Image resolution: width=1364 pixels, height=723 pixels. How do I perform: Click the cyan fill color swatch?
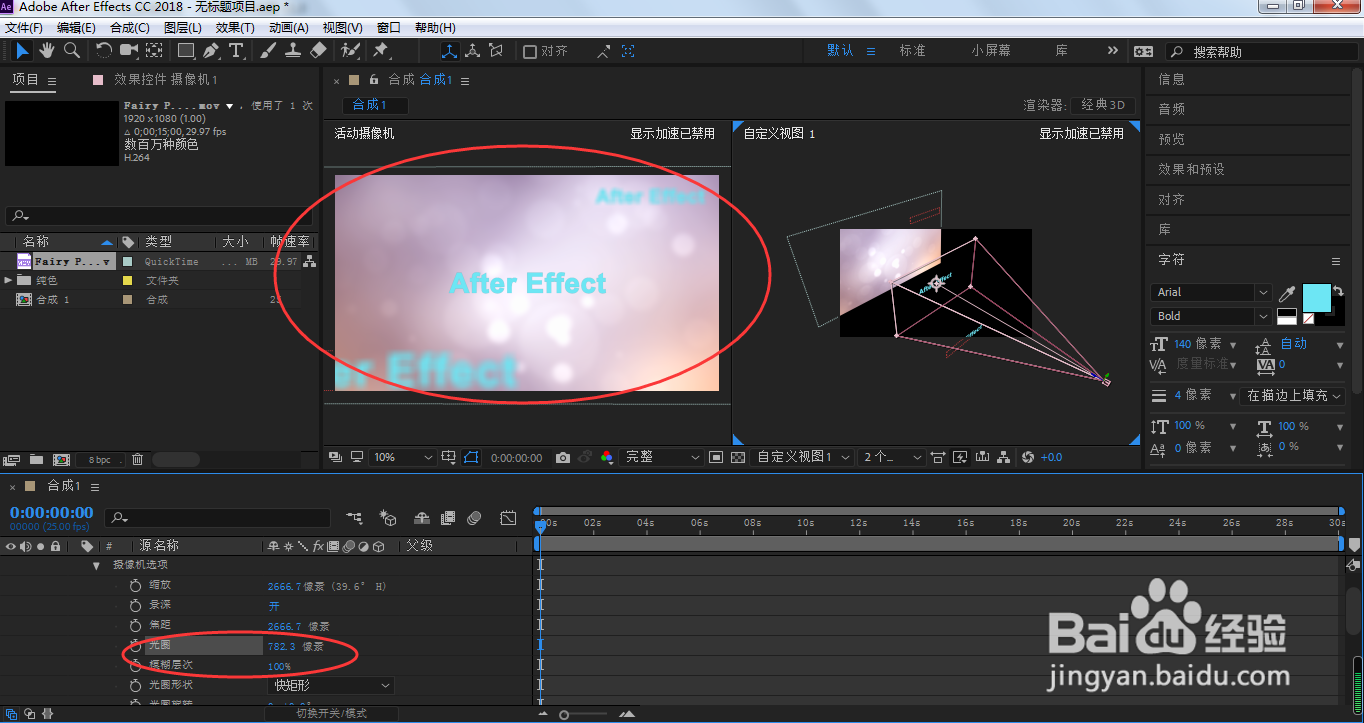(1318, 298)
